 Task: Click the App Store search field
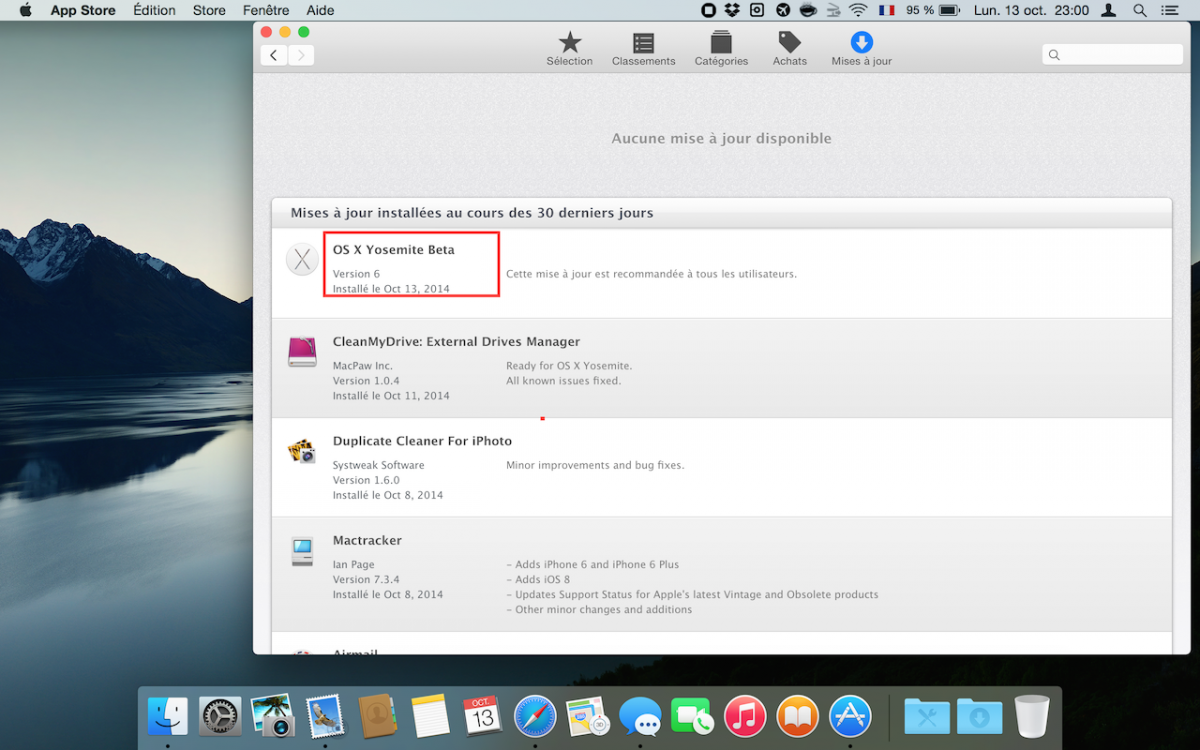coord(1112,55)
